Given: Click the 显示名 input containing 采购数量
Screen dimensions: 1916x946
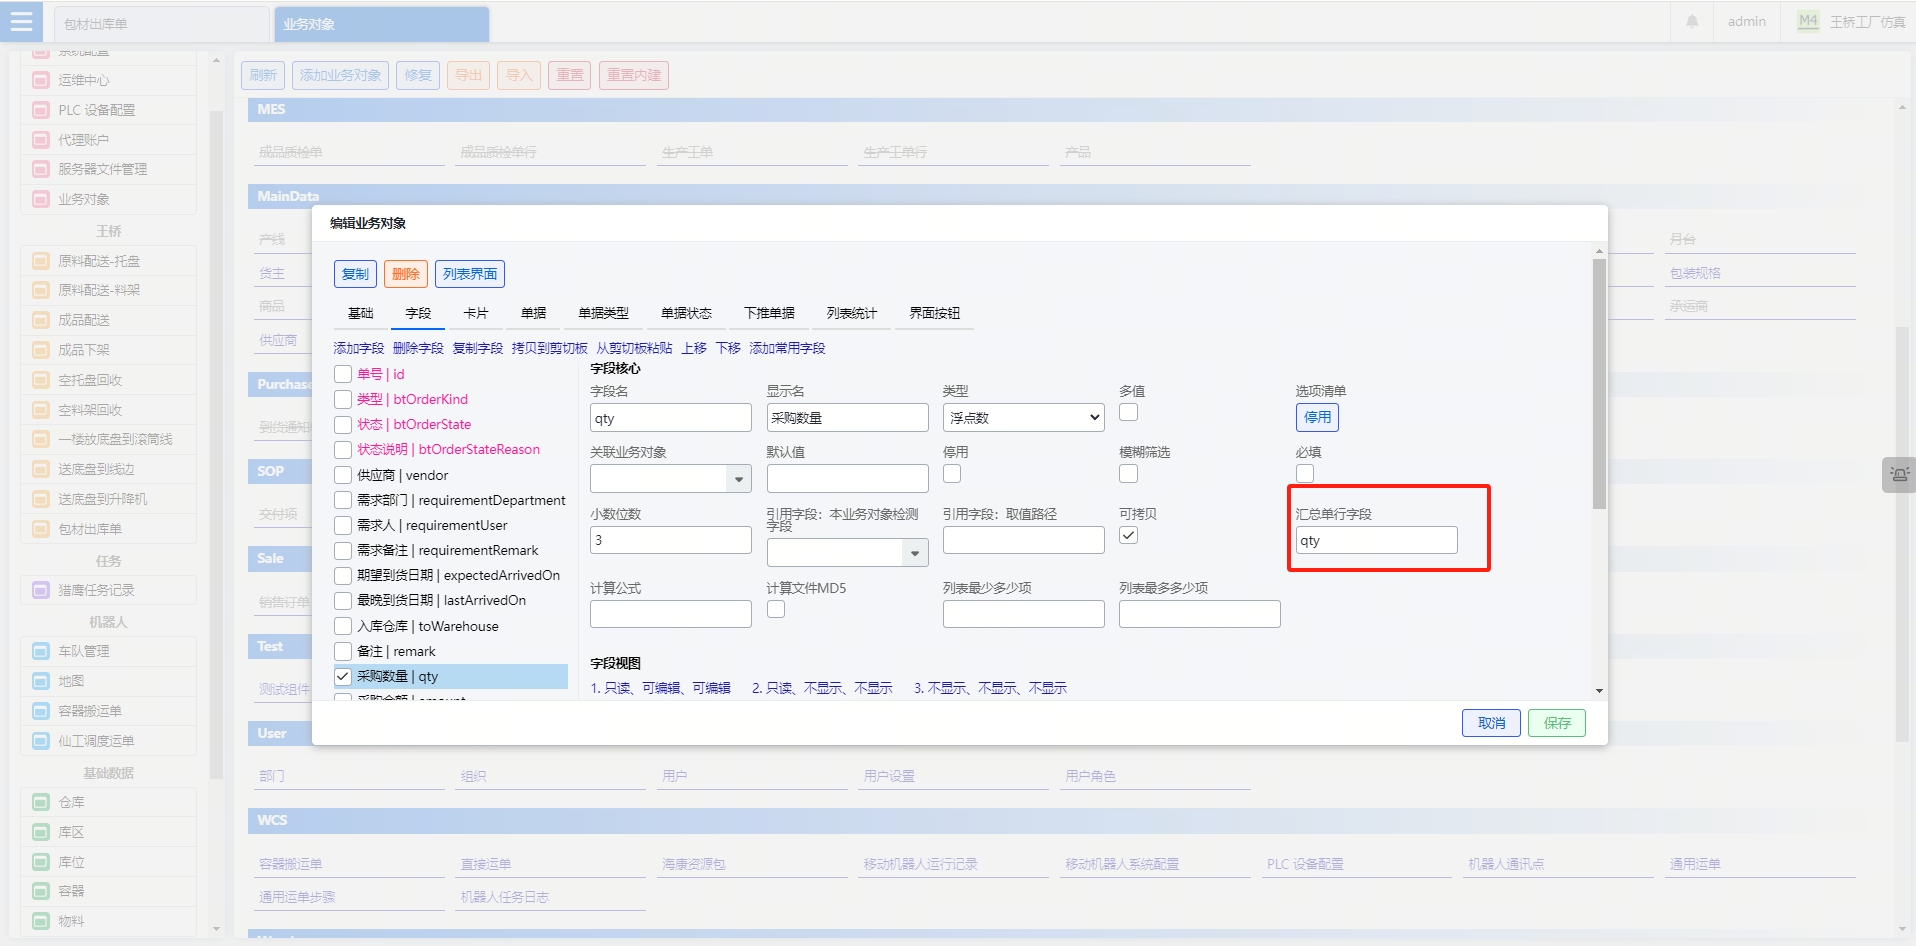Looking at the screenshot, I should [x=847, y=418].
